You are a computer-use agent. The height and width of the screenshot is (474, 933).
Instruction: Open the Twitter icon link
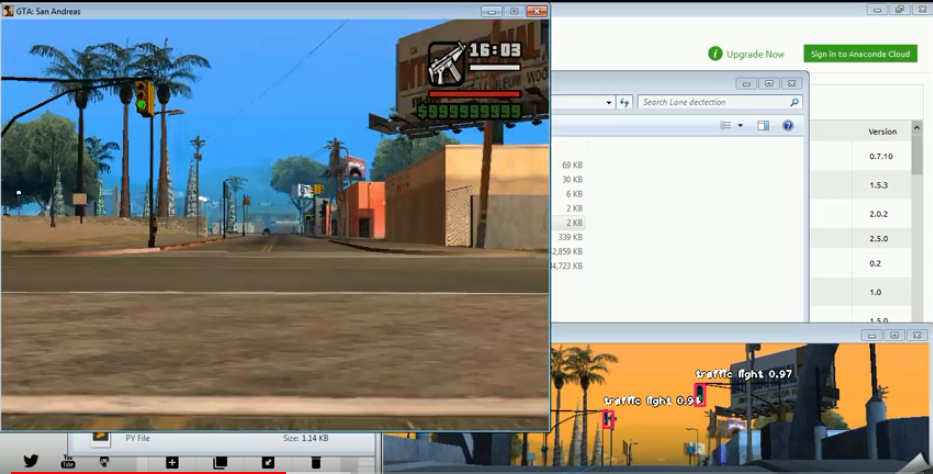coord(31,460)
